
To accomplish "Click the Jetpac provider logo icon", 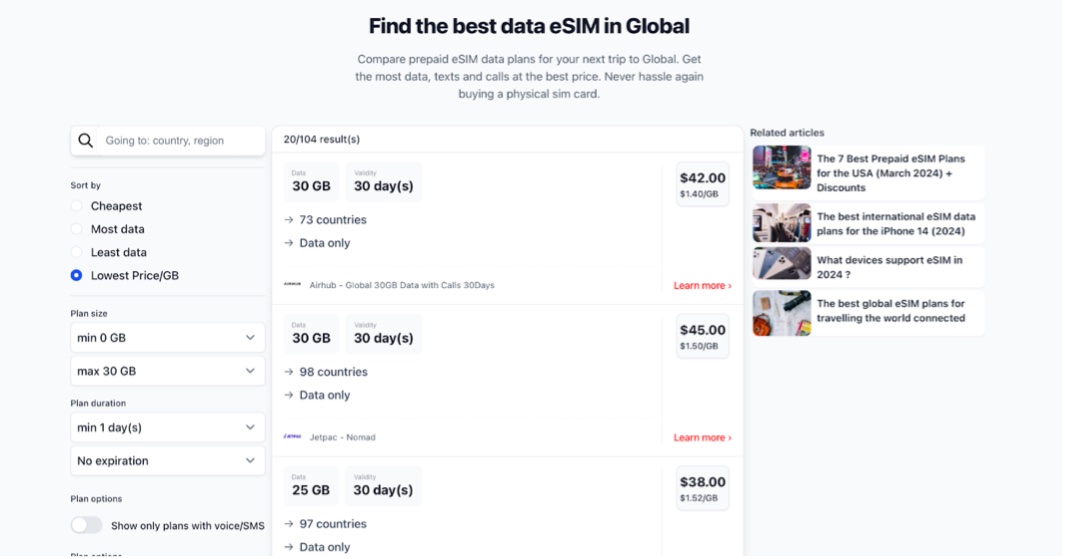I will pyautogui.click(x=293, y=437).
